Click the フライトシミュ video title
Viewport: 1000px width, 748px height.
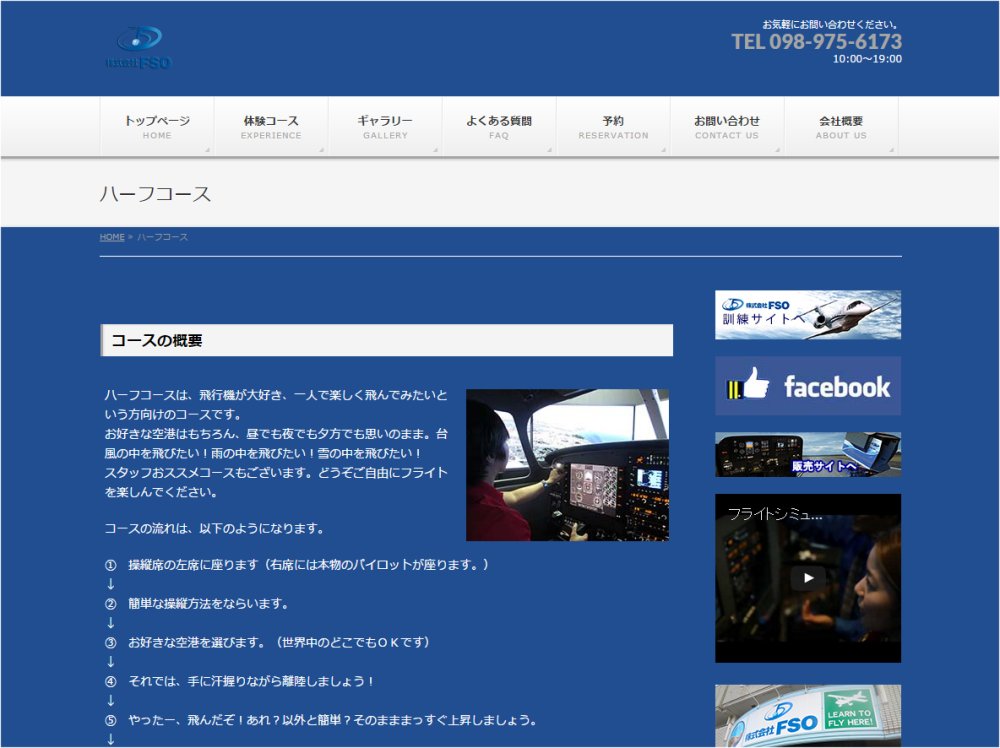[x=775, y=514]
